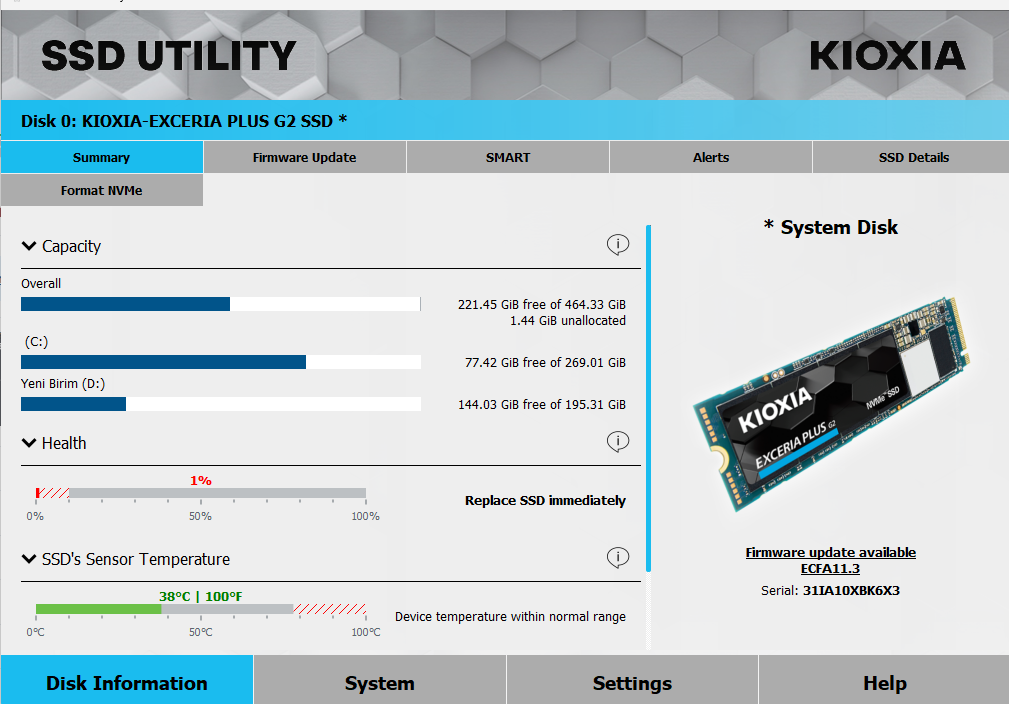Open the SMART tab
The image size is (1009, 704).
tap(508, 157)
